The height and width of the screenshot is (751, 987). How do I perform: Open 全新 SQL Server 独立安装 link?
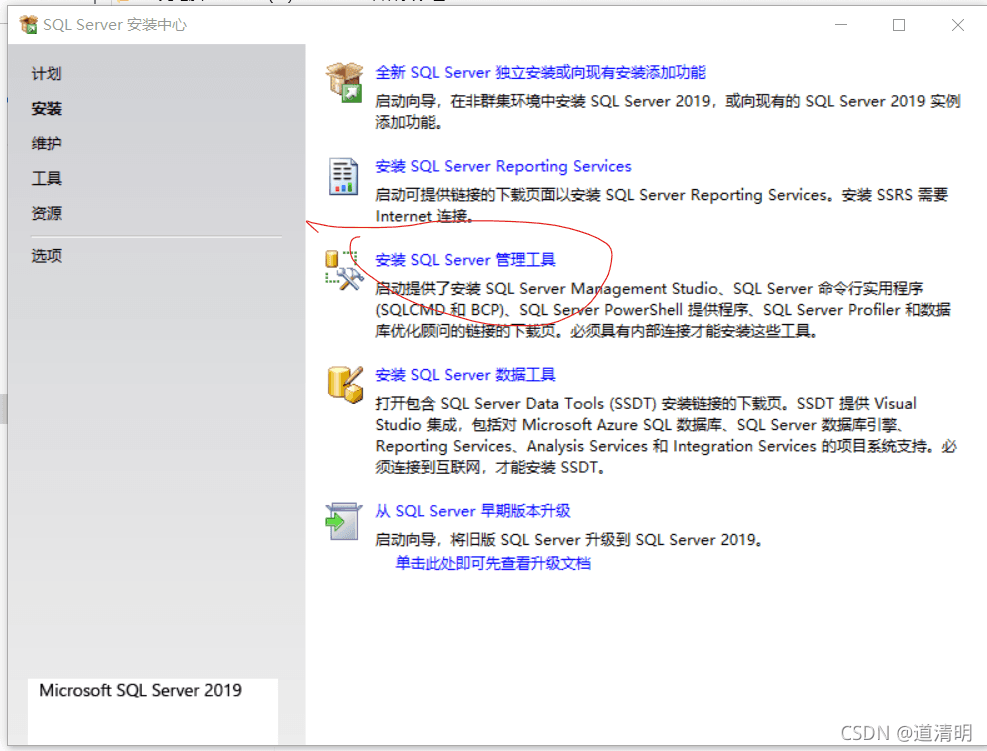point(540,72)
